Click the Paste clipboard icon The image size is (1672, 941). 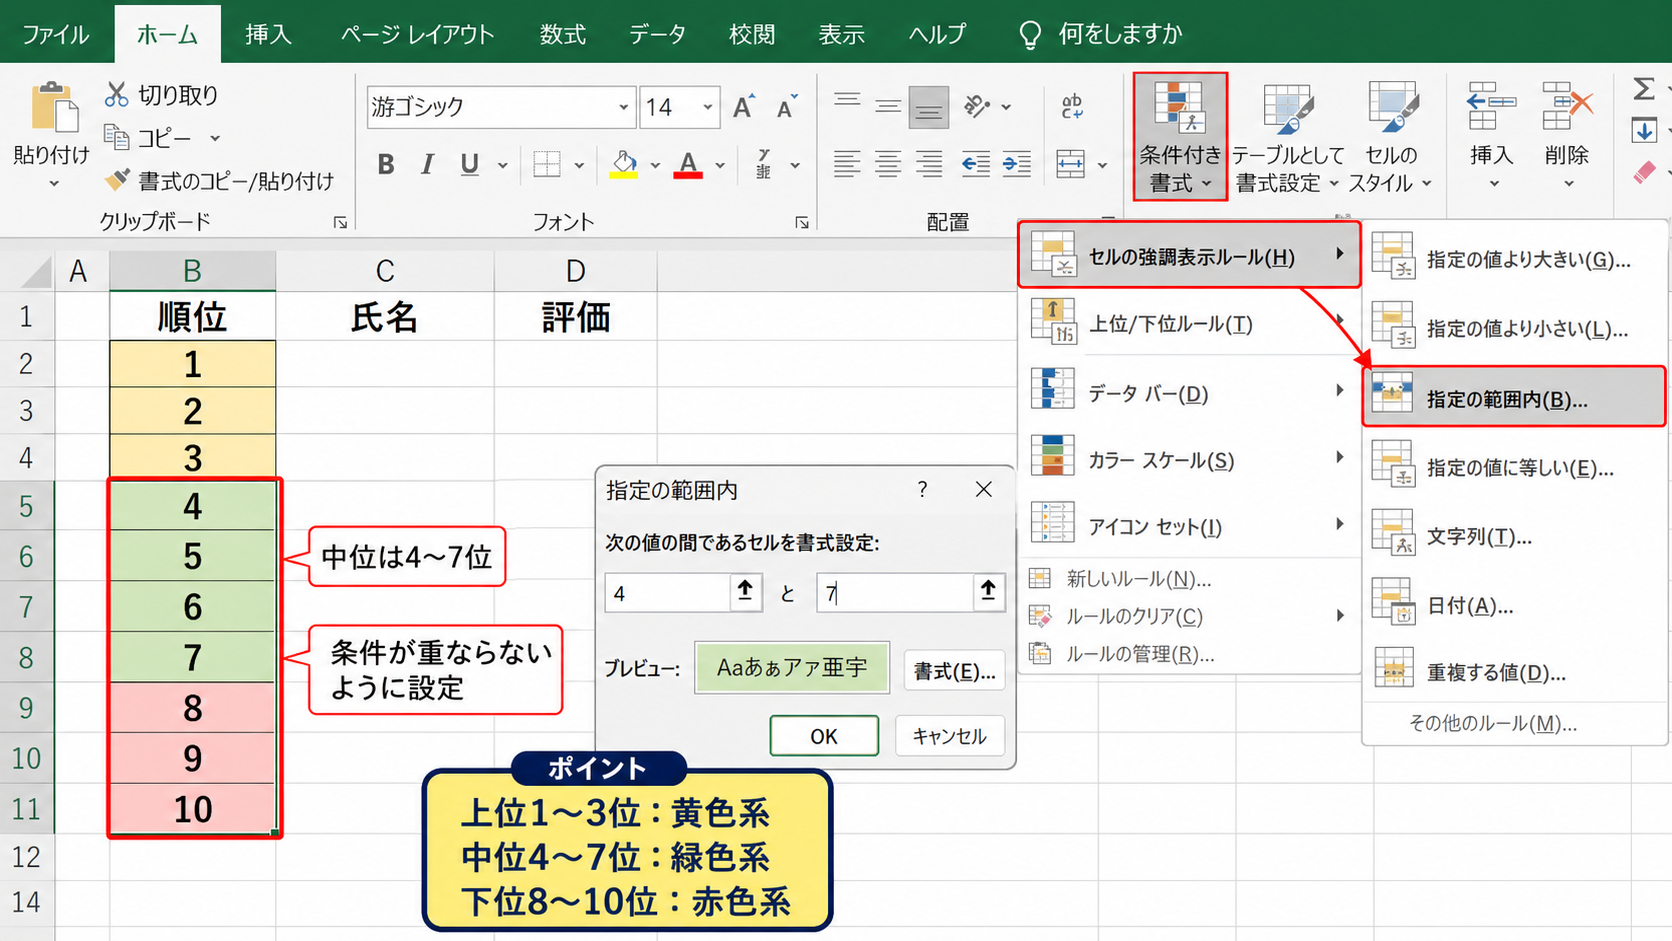pyautogui.click(x=54, y=107)
